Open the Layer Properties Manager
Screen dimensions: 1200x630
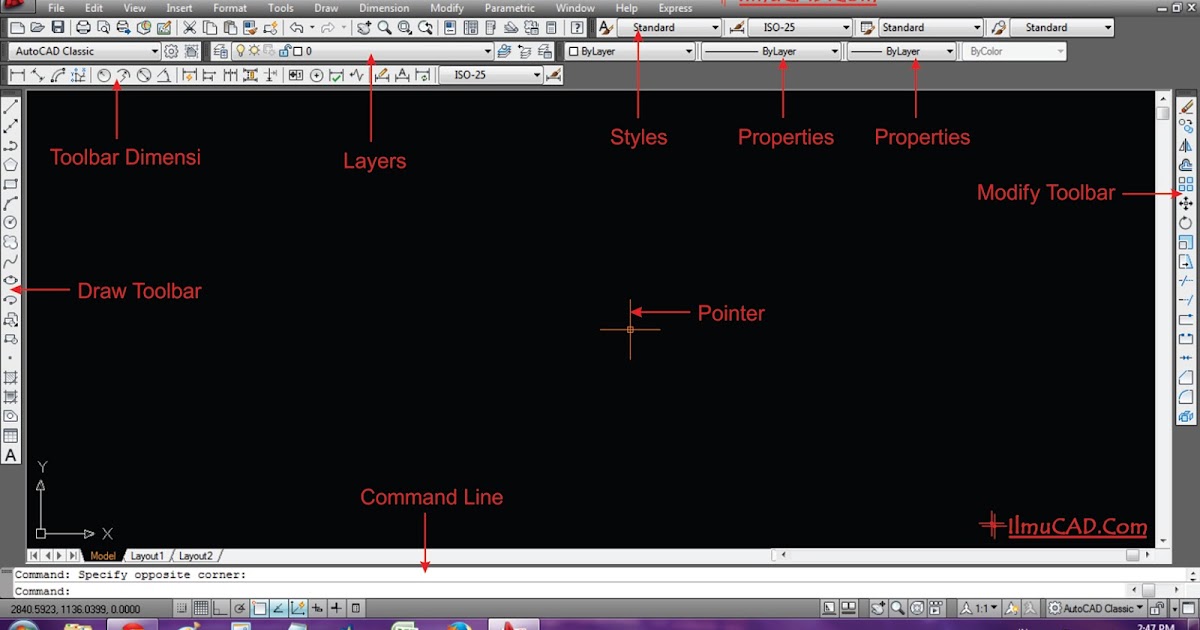click(221, 50)
